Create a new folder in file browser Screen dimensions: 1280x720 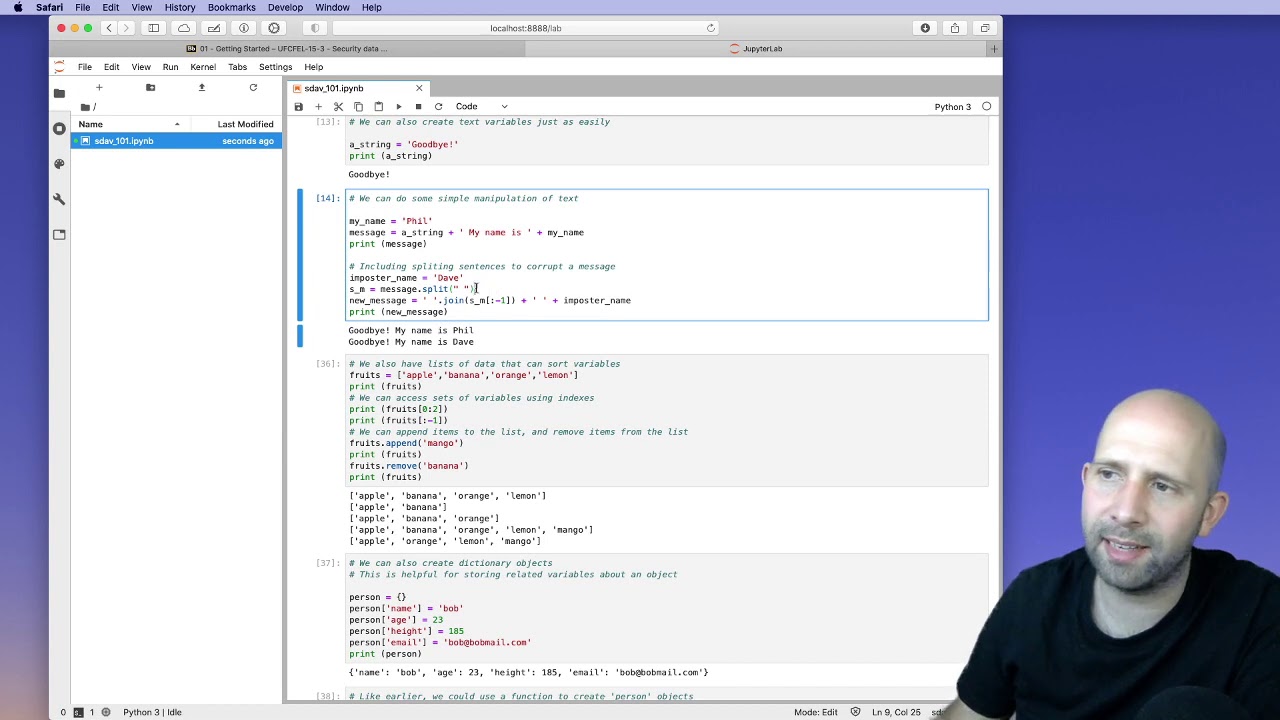pos(150,88)
